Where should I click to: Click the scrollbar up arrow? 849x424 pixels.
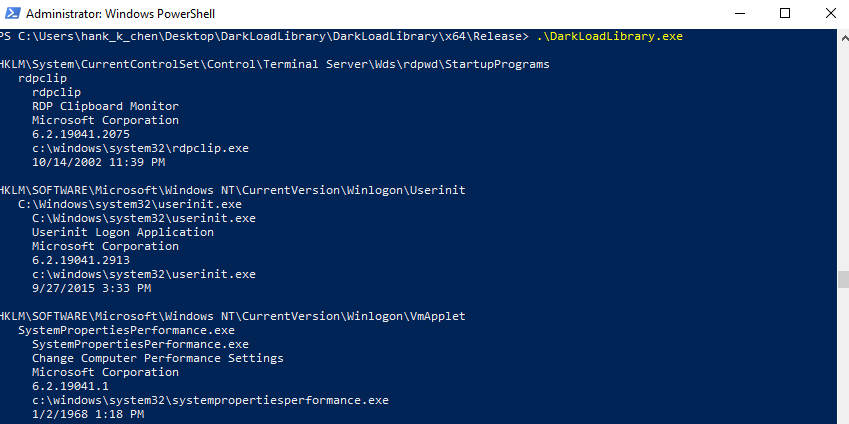(x=844, y=37)
